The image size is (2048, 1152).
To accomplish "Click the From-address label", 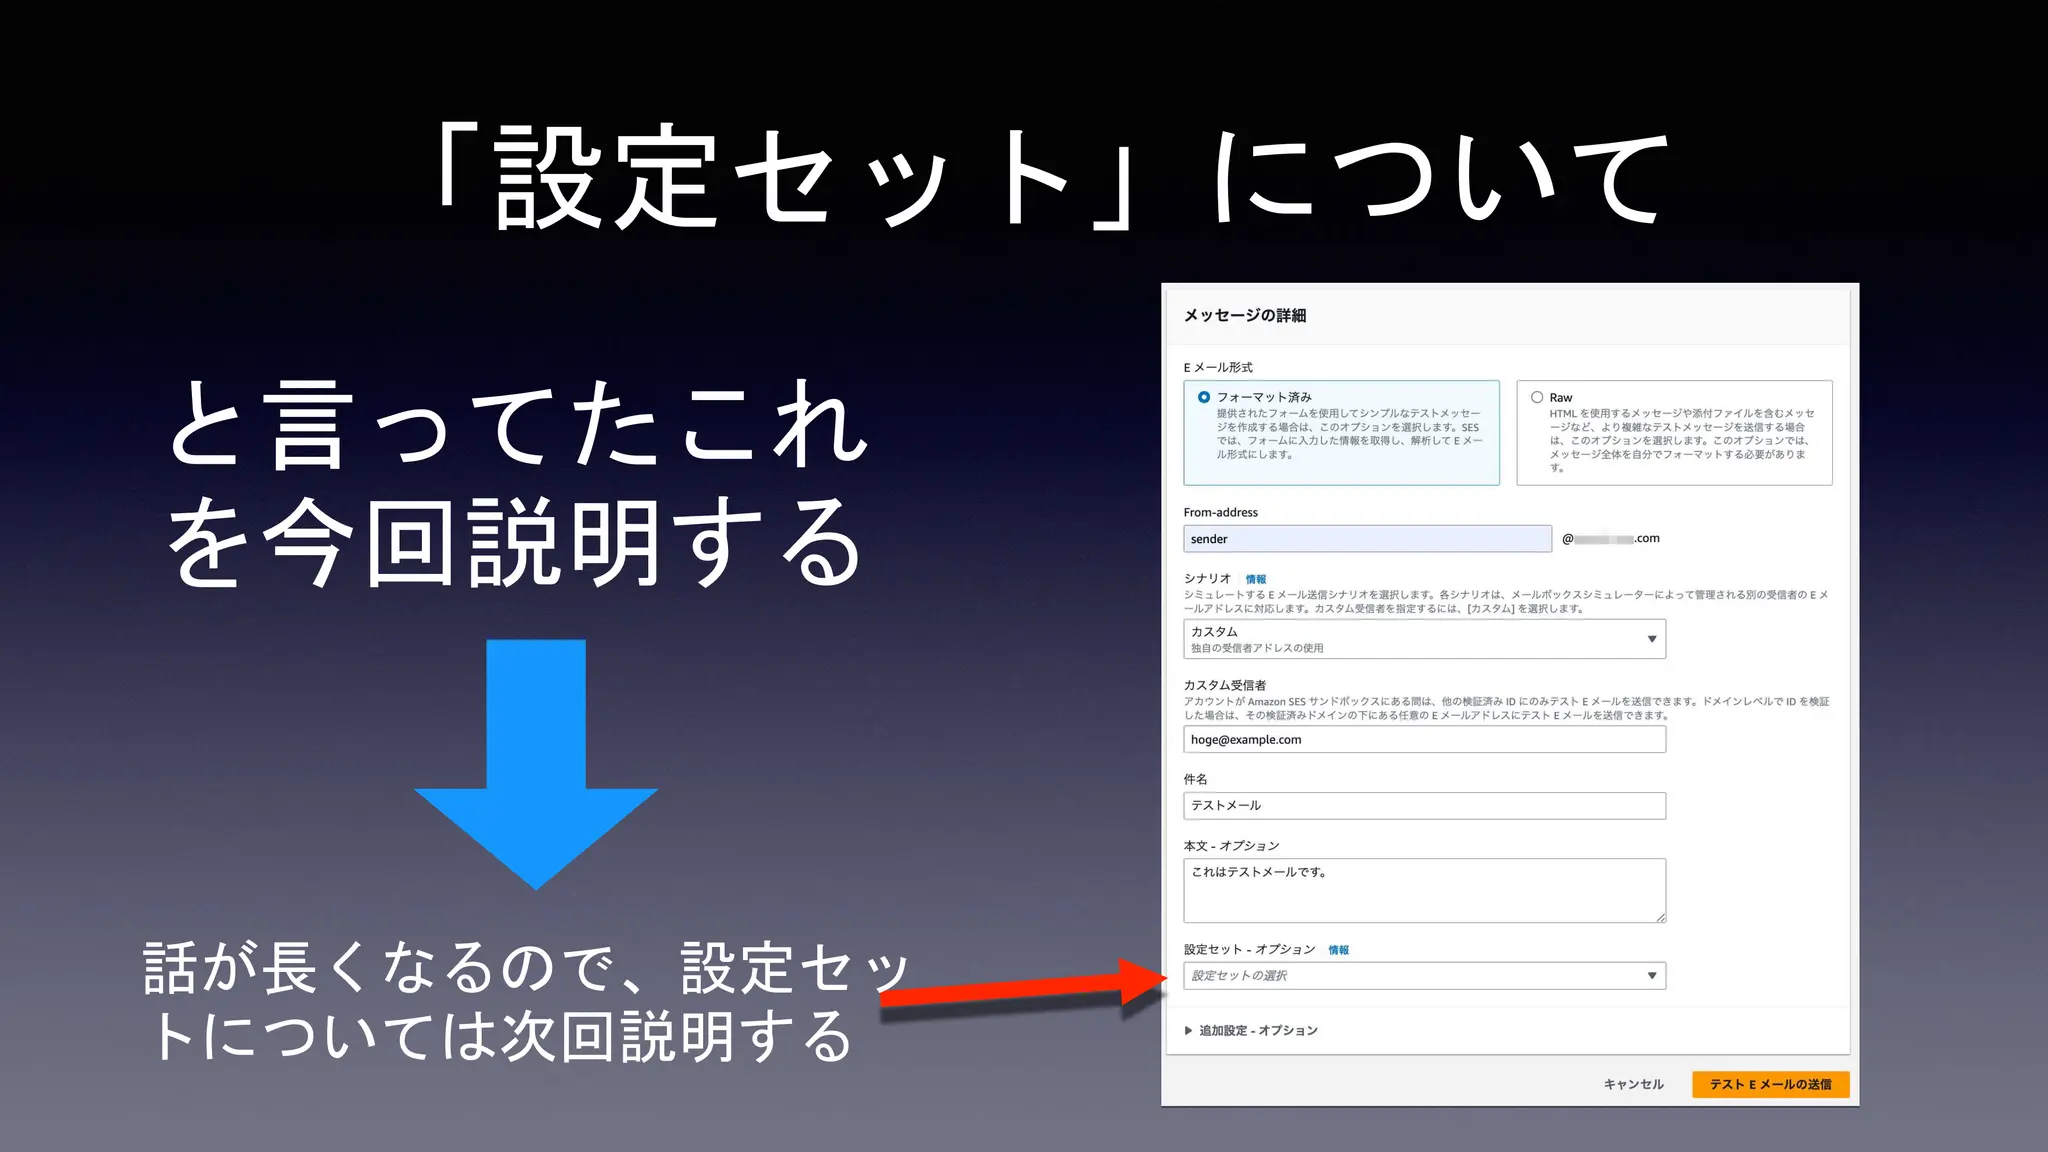I will tap(1220, 512).
